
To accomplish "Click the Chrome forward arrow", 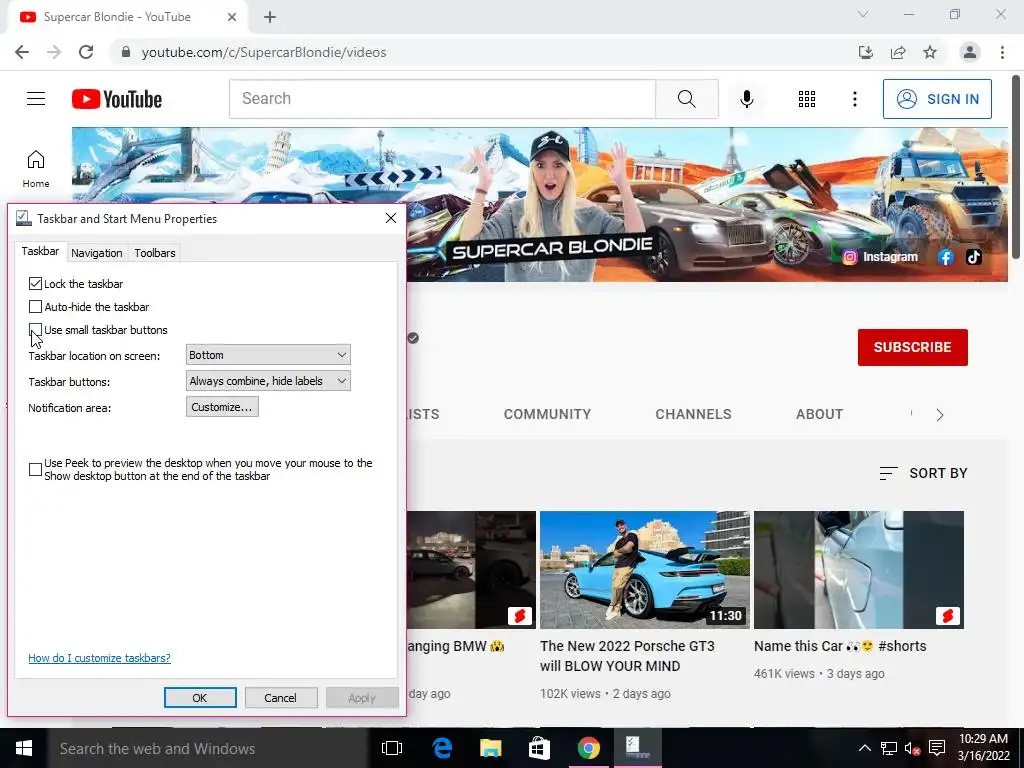I will point(54,52).
